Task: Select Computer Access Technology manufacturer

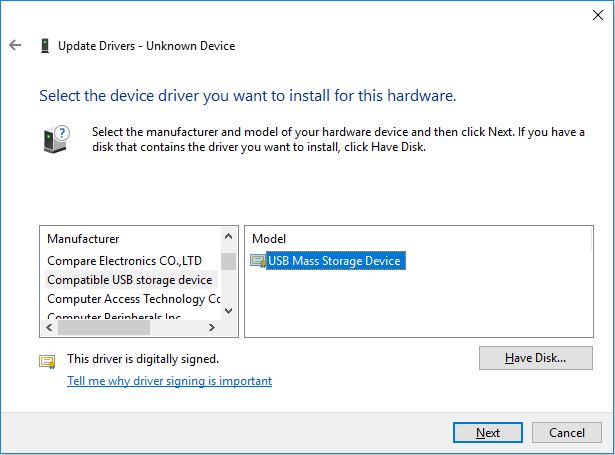Action: pyautogui.click(x=132, y=299)
